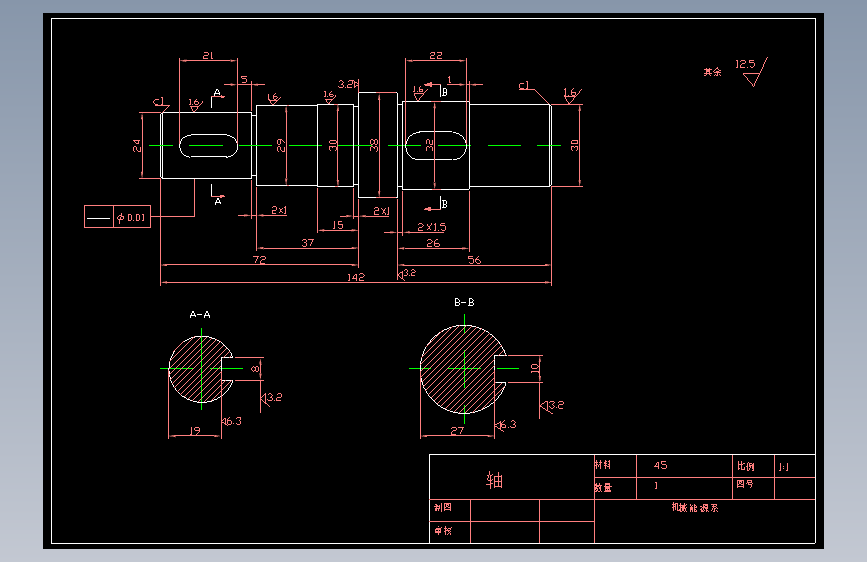Select the 机械能源系 department text

pyautogui.click(x=695, y=507)
